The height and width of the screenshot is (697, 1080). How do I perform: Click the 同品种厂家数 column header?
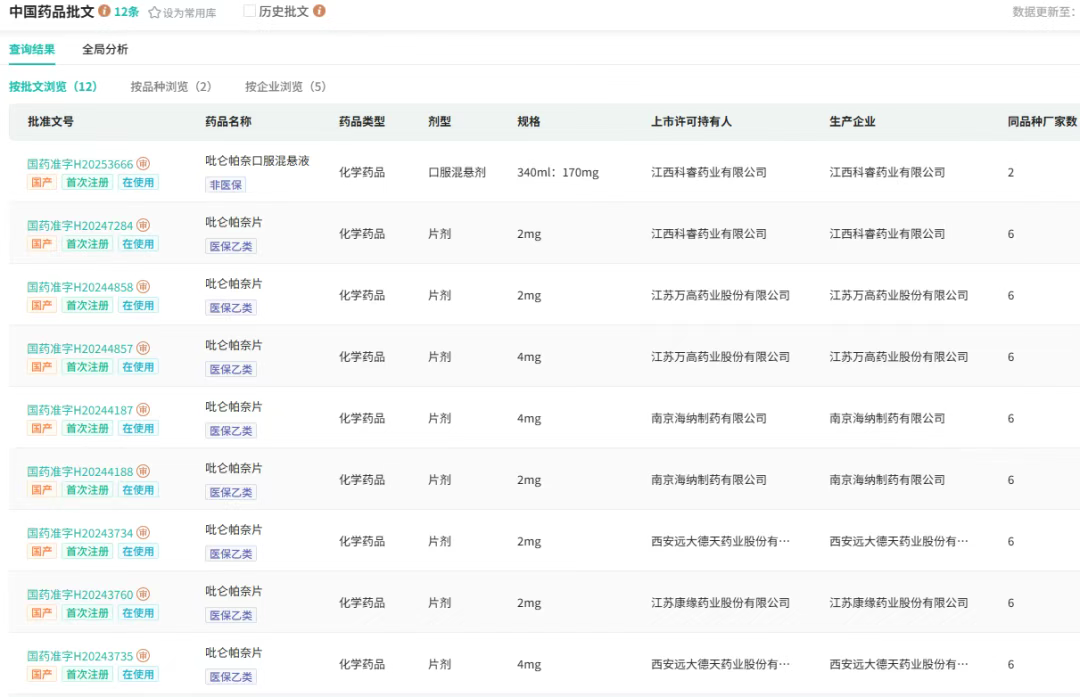click(x=1042, y=122)
